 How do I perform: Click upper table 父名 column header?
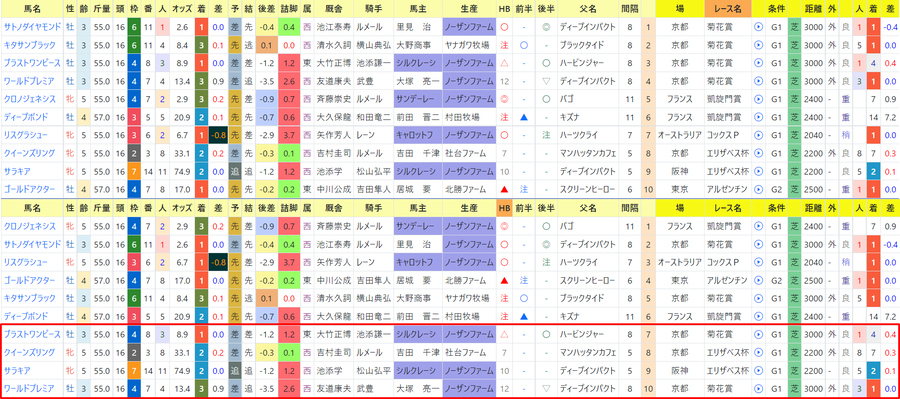587,9
